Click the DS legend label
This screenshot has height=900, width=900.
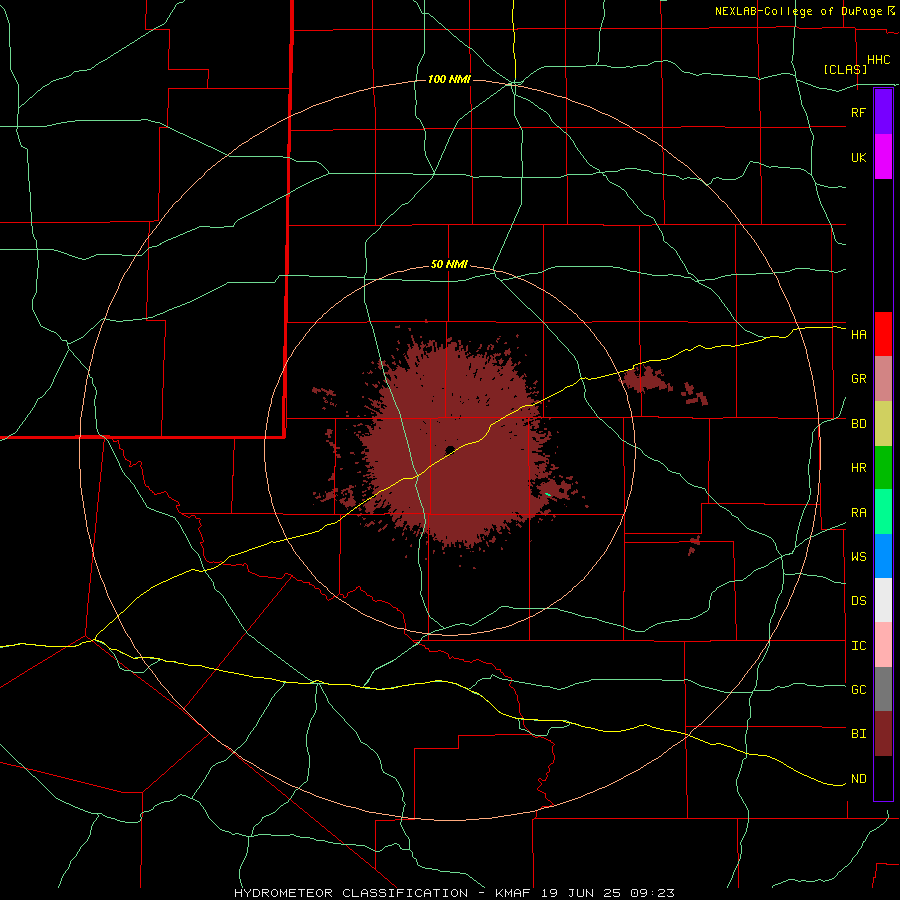(858, 601)
